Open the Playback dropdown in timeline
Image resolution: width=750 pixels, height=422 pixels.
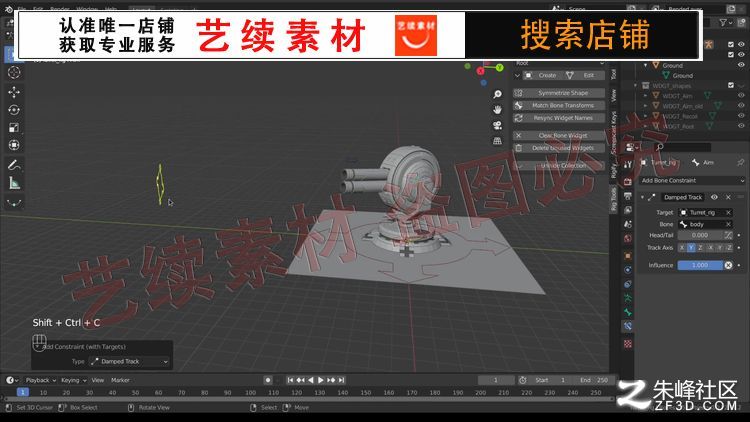(x=41, y=380)
